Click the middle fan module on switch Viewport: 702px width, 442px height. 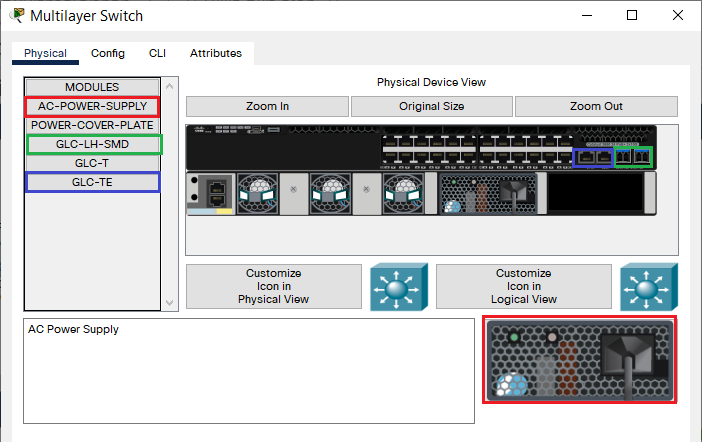coord(331,194)
